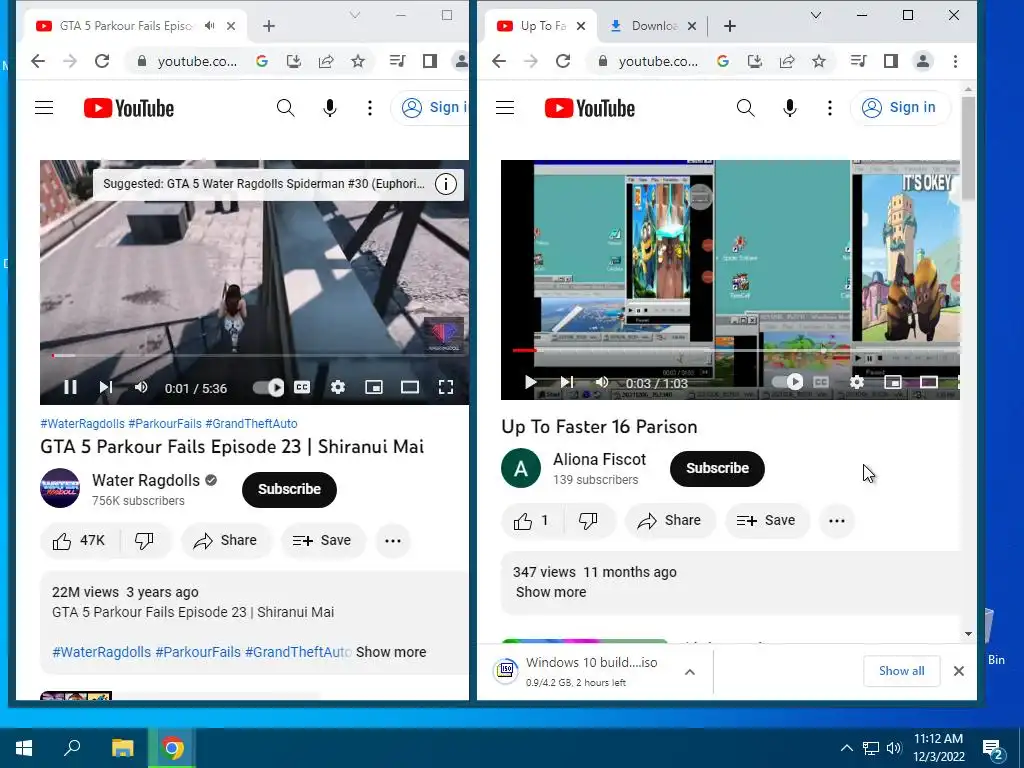The height and width of the screenshot is (768, 1024).
Task: Subscribe to Aliona Fiscot channel
Action: 717,468
